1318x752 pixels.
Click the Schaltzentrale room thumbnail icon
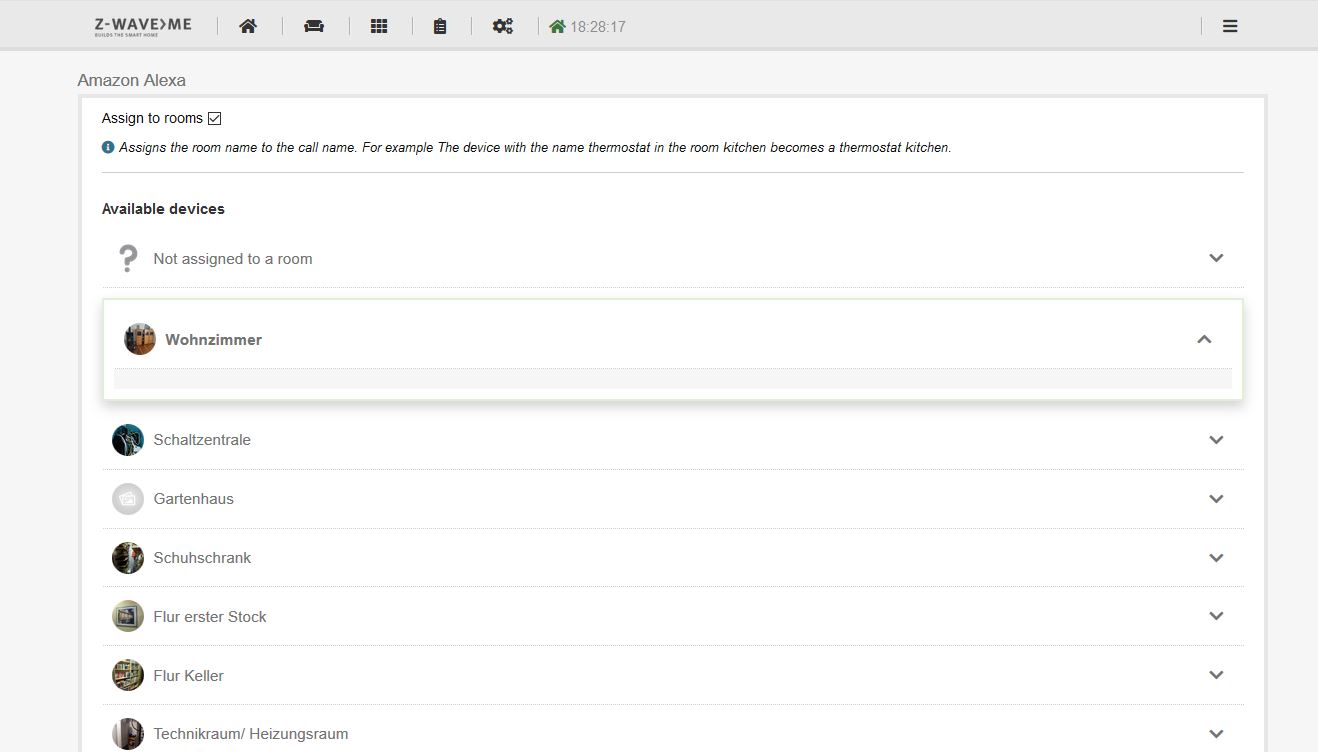click(x=127, y=439)
